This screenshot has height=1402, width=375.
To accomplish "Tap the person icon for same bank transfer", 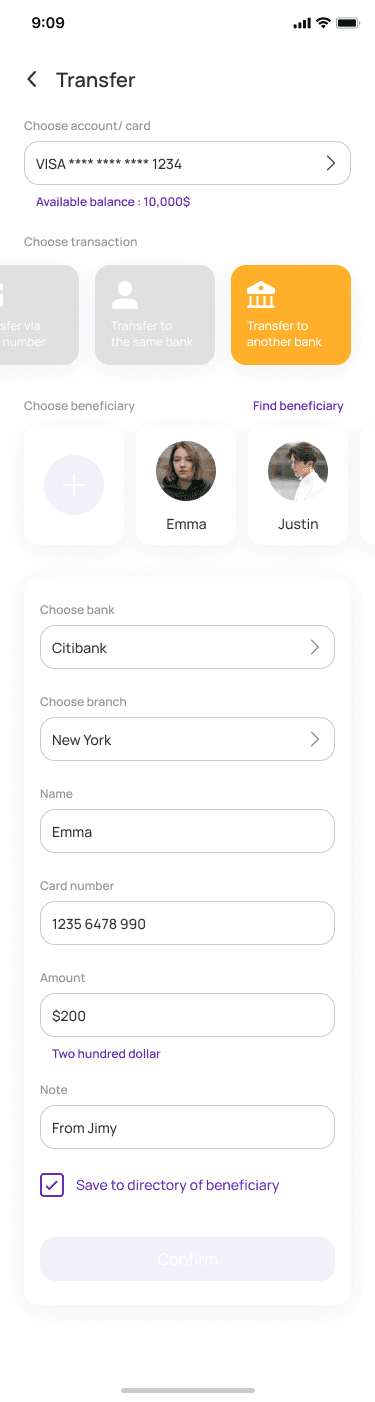I will 125,295.
